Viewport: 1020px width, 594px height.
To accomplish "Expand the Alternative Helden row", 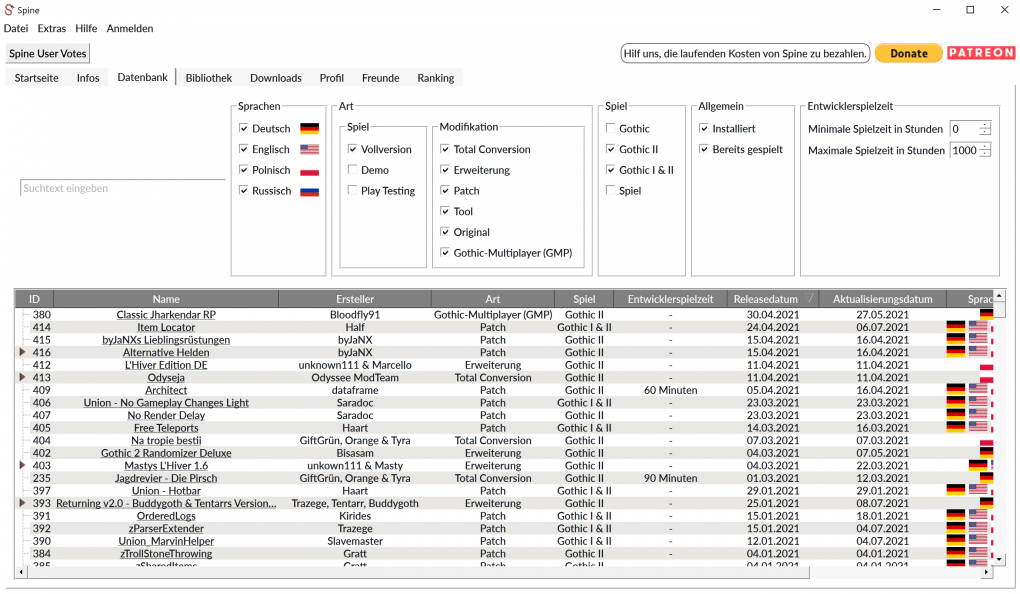I will pos(22,352).
